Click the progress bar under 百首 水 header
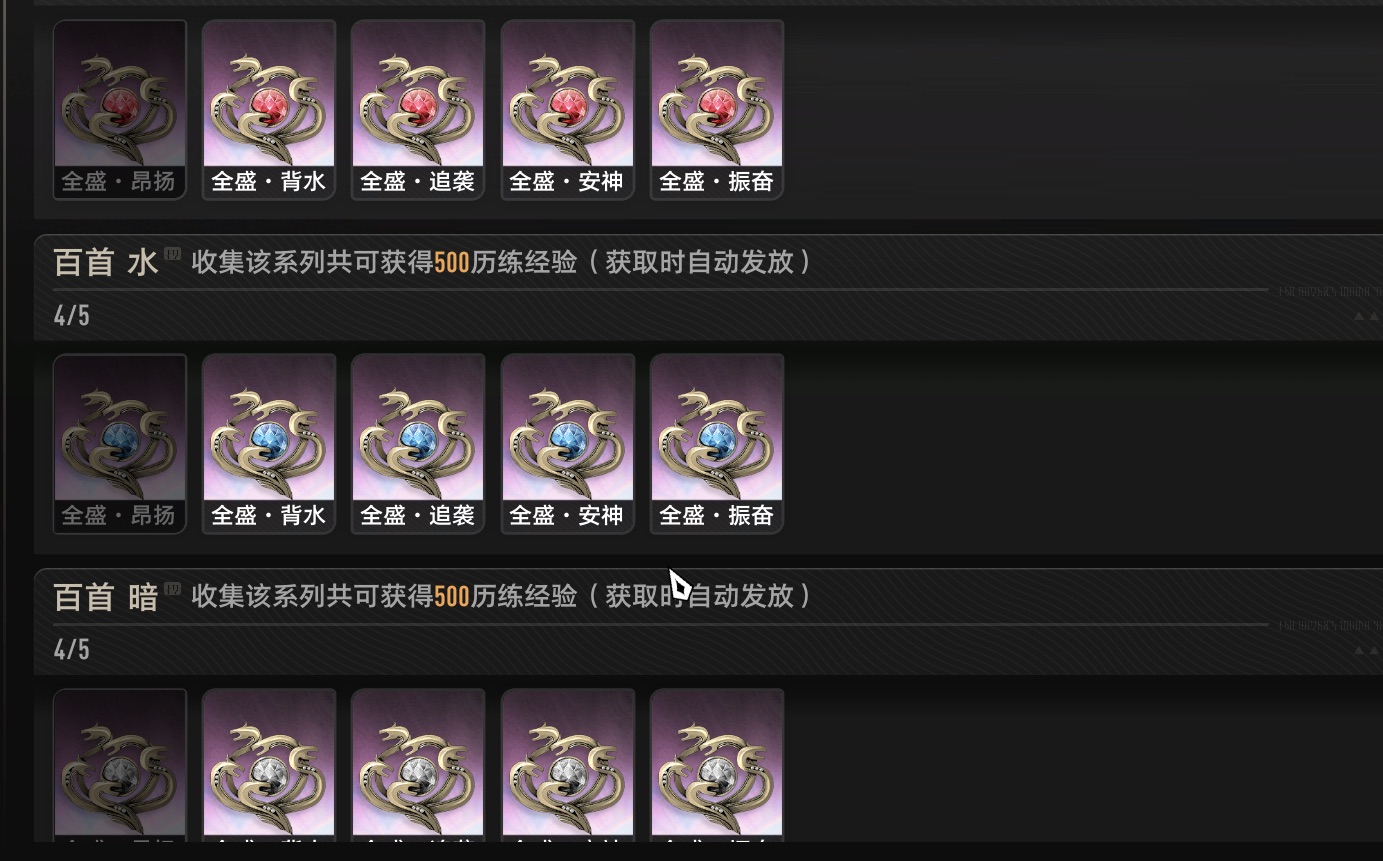This screenshot has height=861, width=1383. [x=660, y=290]
